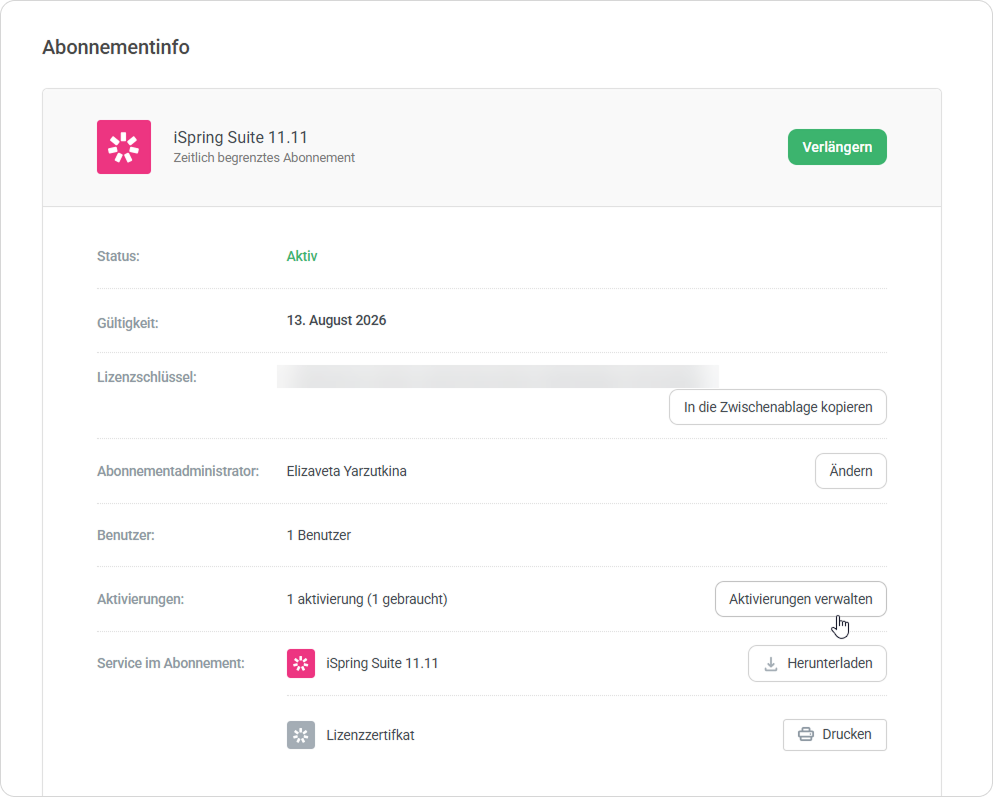Screen dimensions: 993x797
Task: Click the 'Abonnementadministrator:' label
Action: [178, 471]
